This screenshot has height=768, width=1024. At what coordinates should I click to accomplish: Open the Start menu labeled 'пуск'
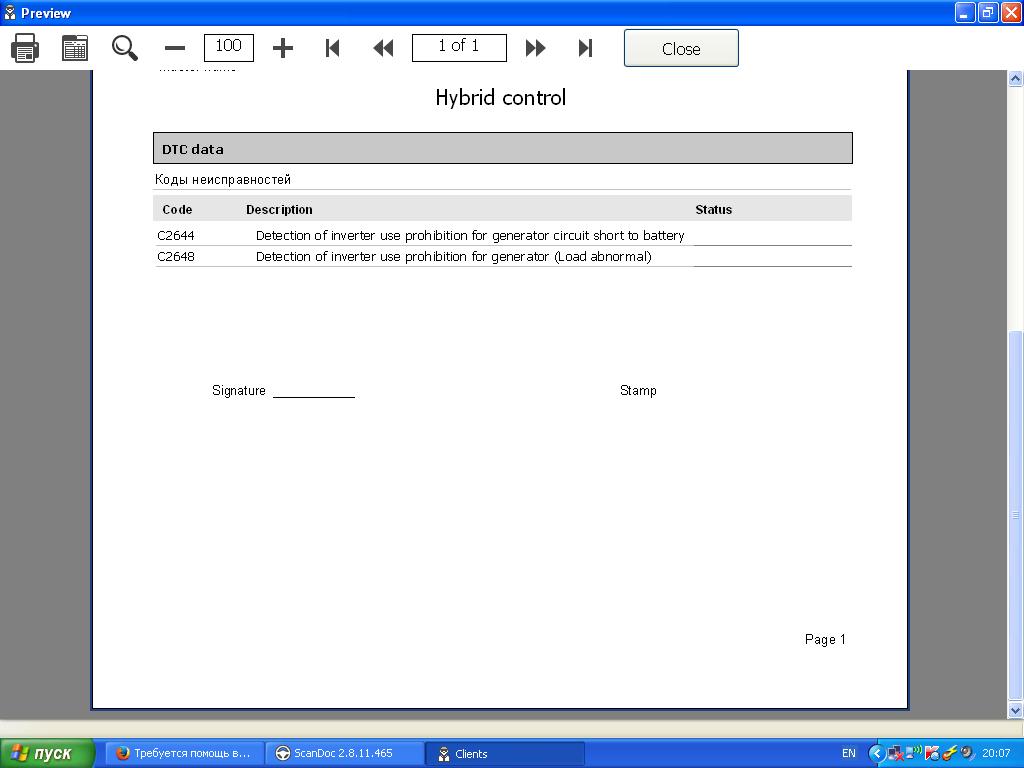[x=47, y=754]
